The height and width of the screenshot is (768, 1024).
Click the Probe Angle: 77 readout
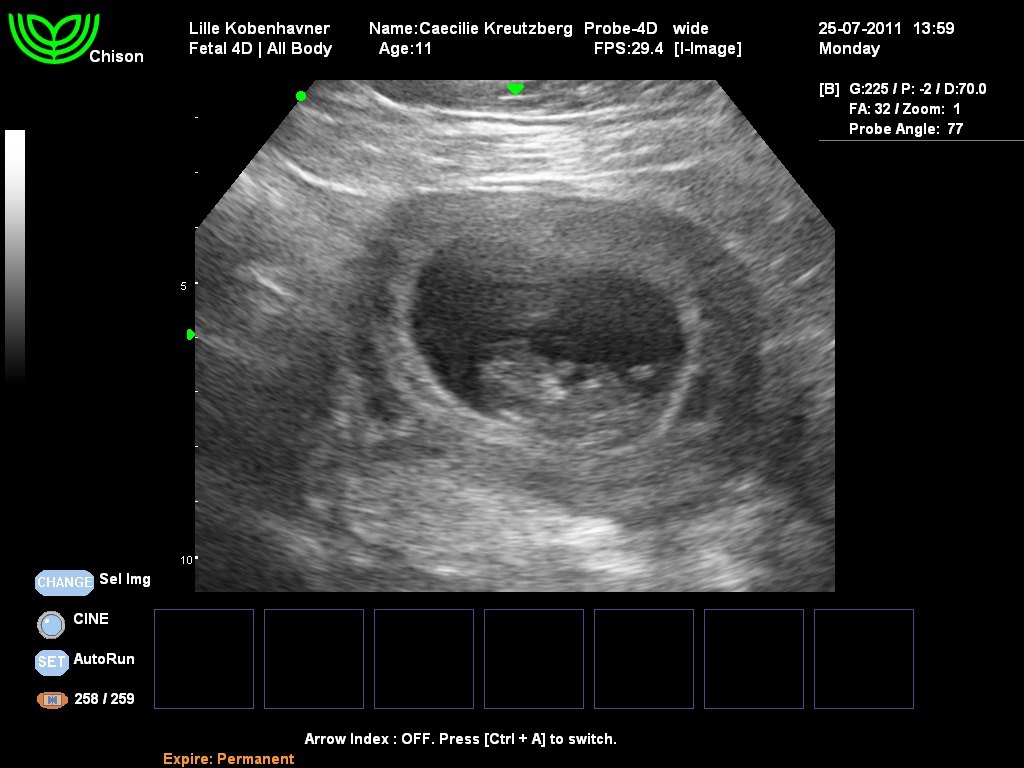(x=905, y=129)
